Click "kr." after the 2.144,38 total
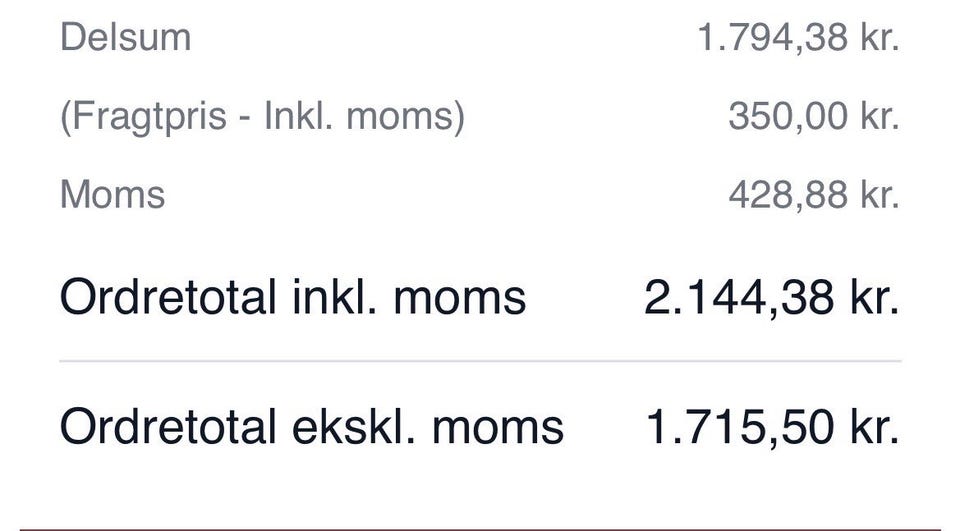960x531 pixels. 870,297
